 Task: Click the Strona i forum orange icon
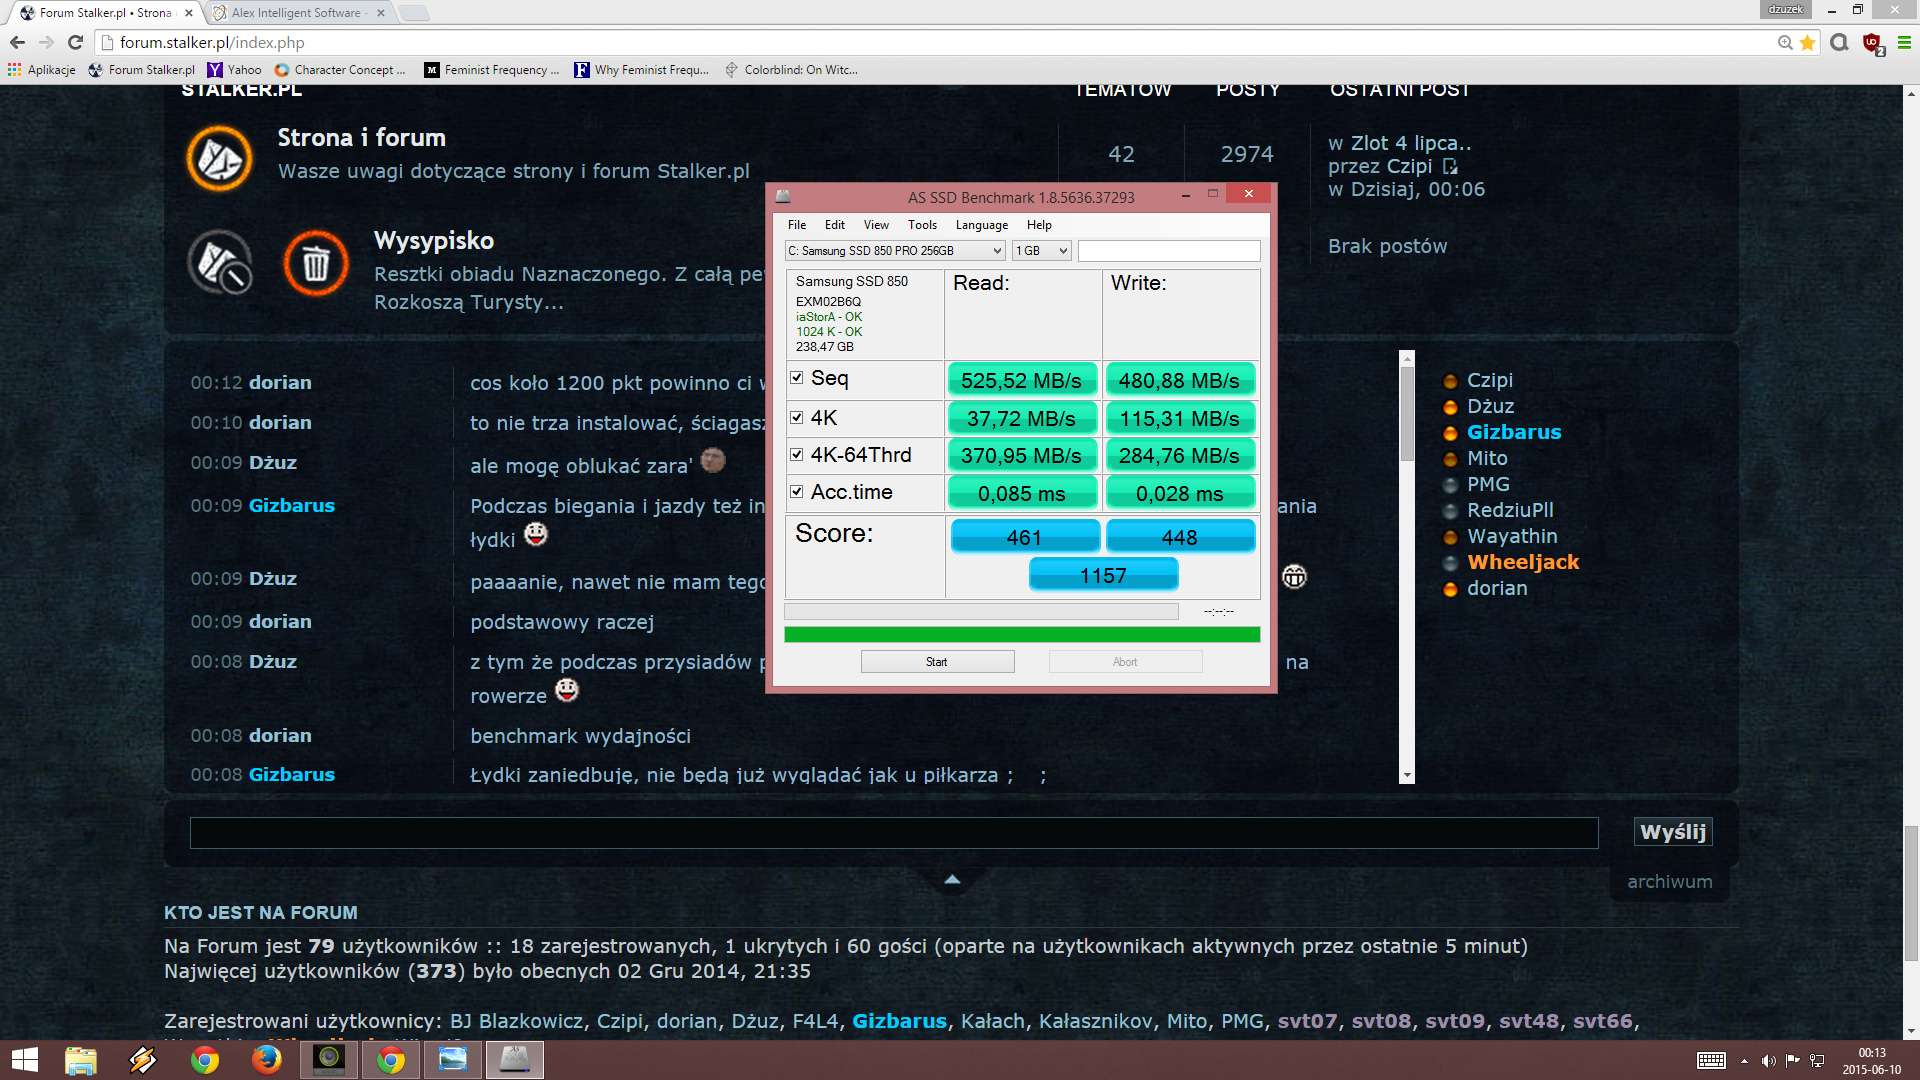tap(219, 158)
